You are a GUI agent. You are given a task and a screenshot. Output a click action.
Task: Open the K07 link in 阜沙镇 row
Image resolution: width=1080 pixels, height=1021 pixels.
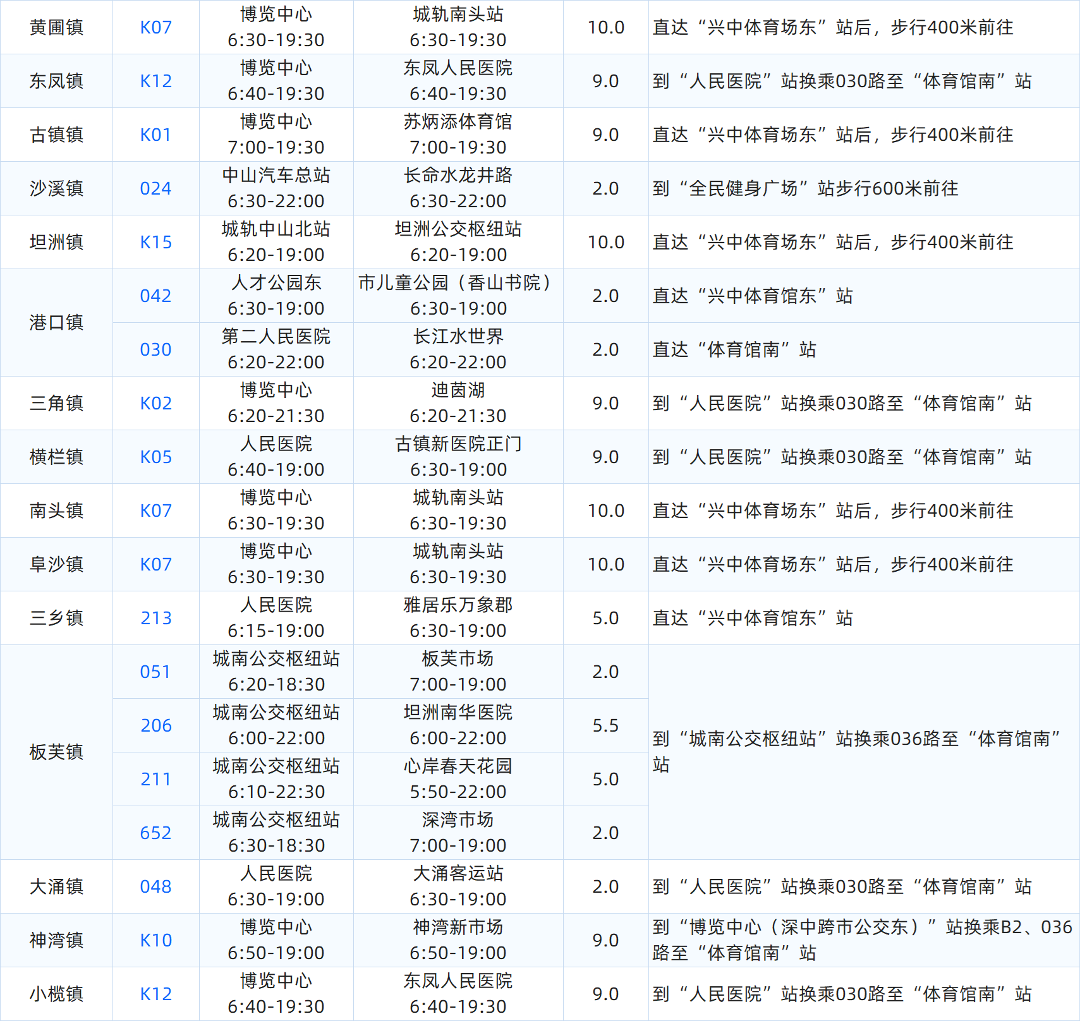coord(156,565)
